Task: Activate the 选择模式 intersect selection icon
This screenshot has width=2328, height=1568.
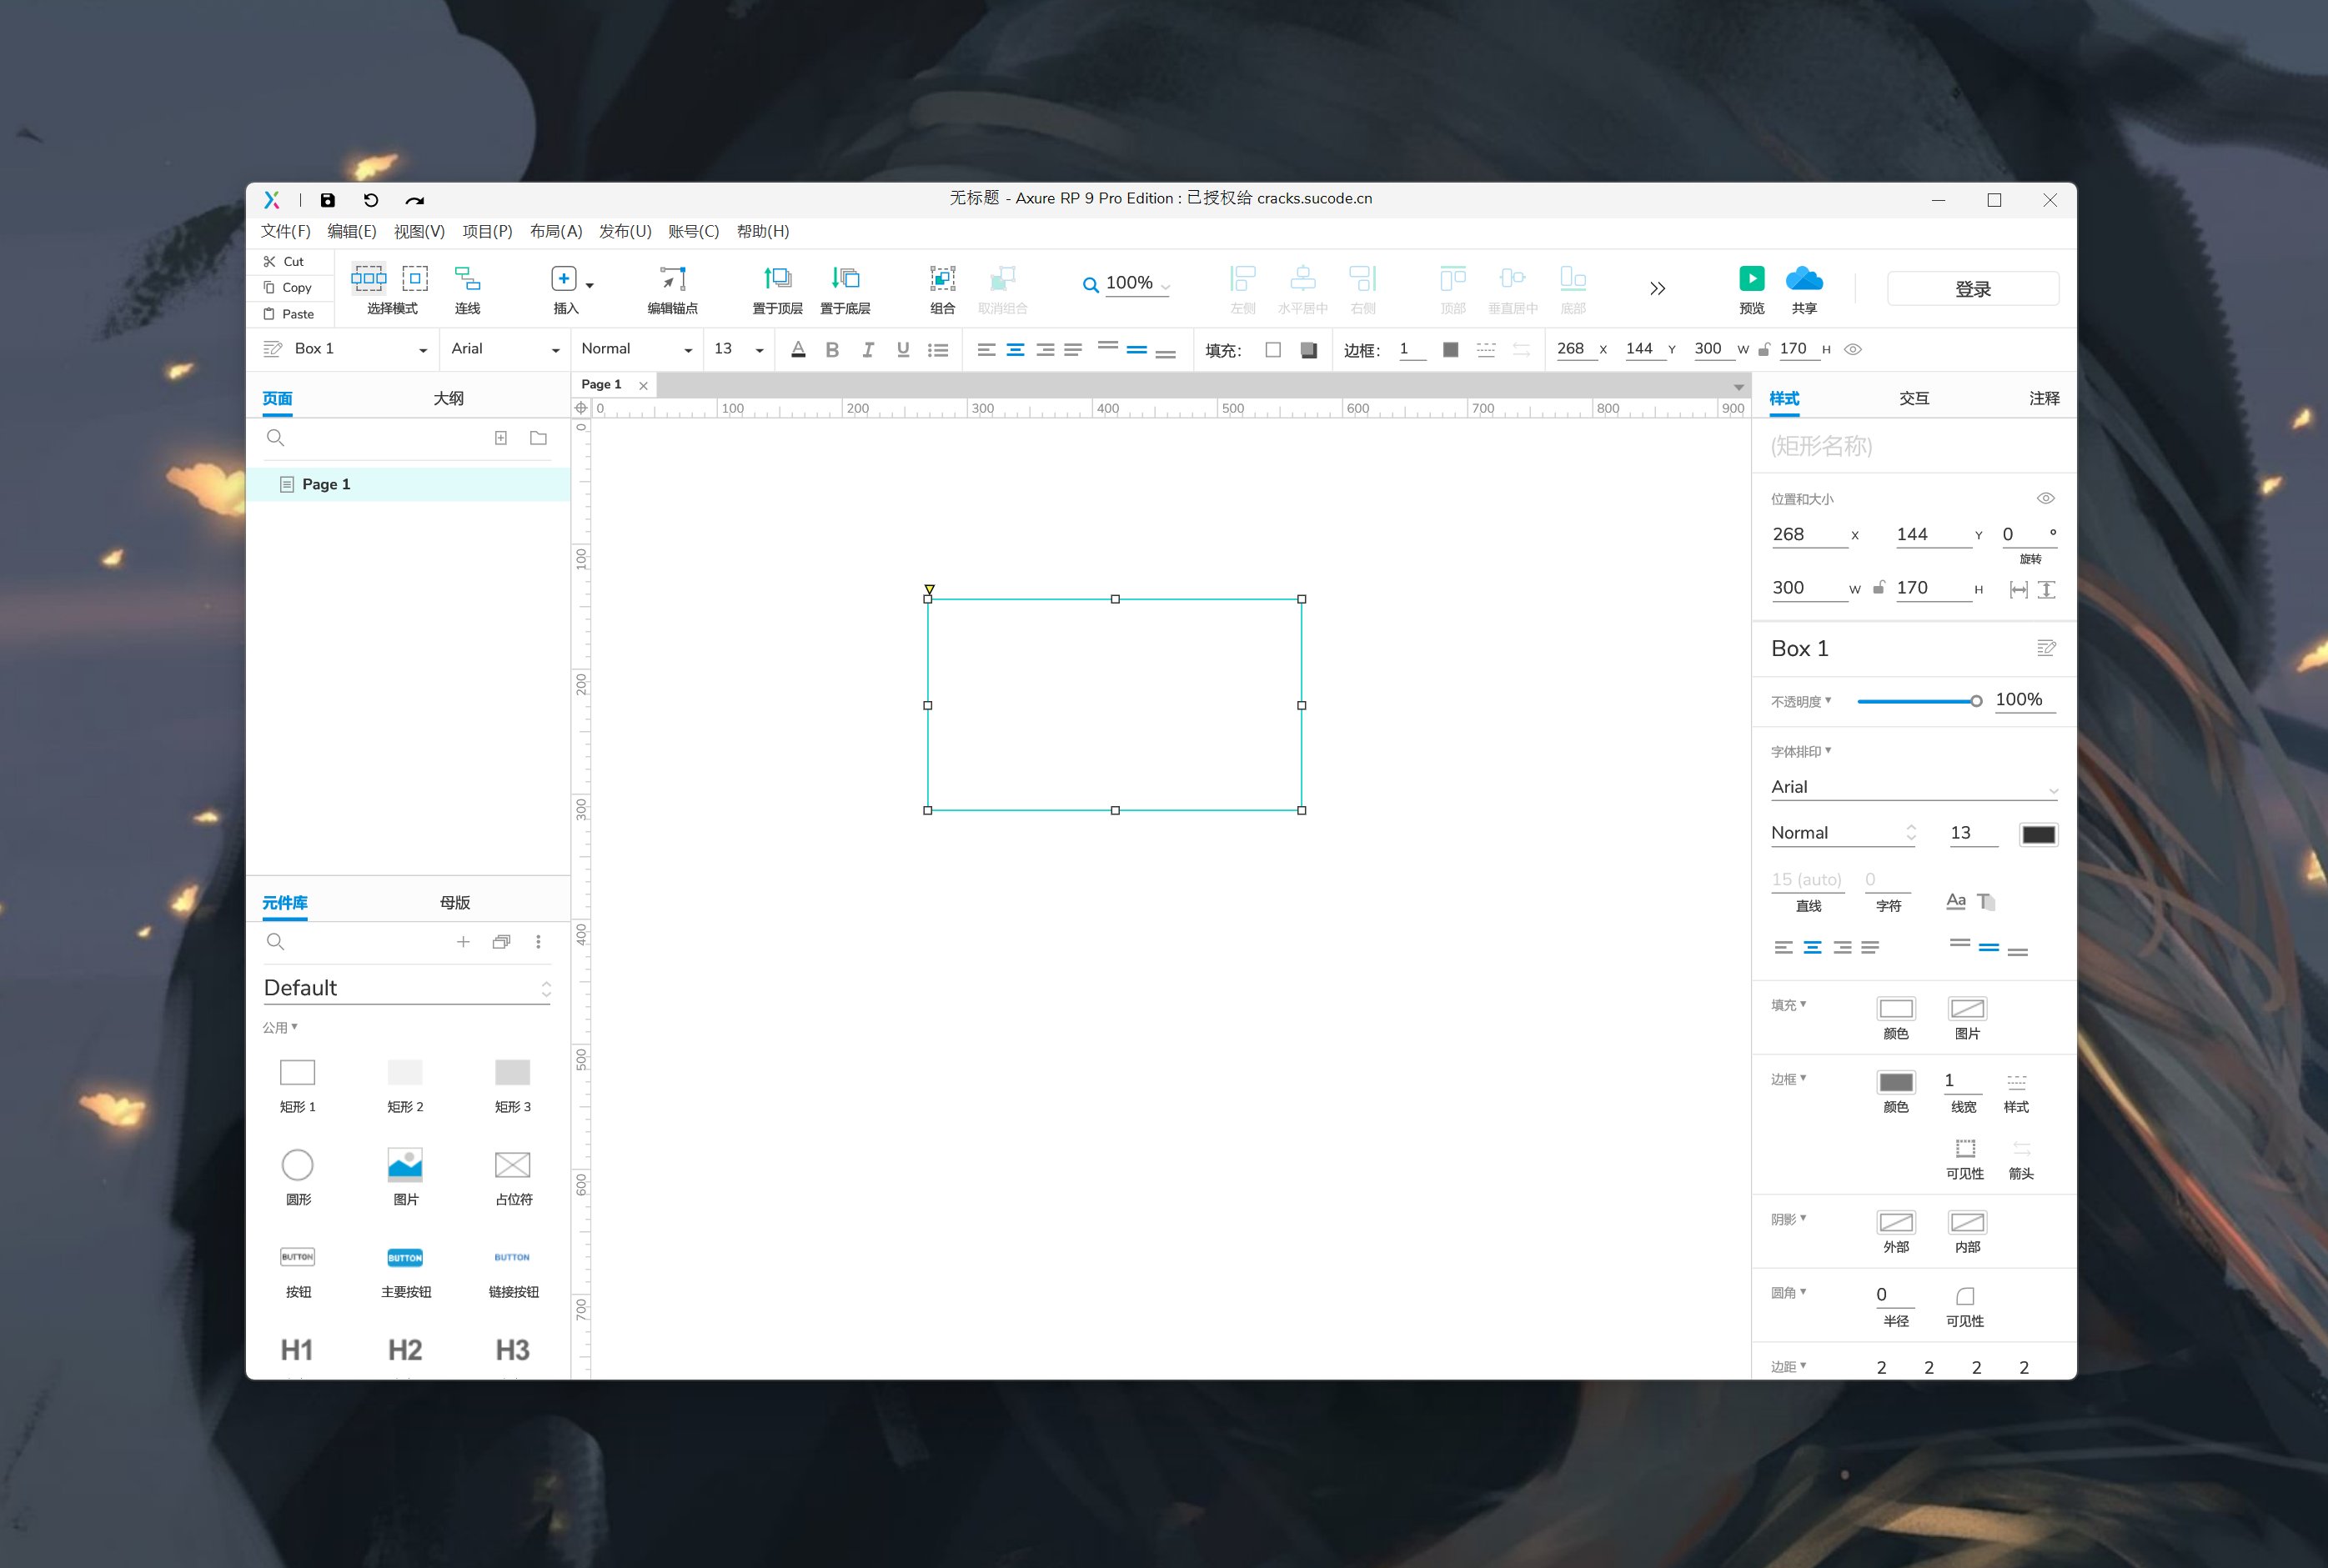Action: pyautogui.click(x=369, y=278)
